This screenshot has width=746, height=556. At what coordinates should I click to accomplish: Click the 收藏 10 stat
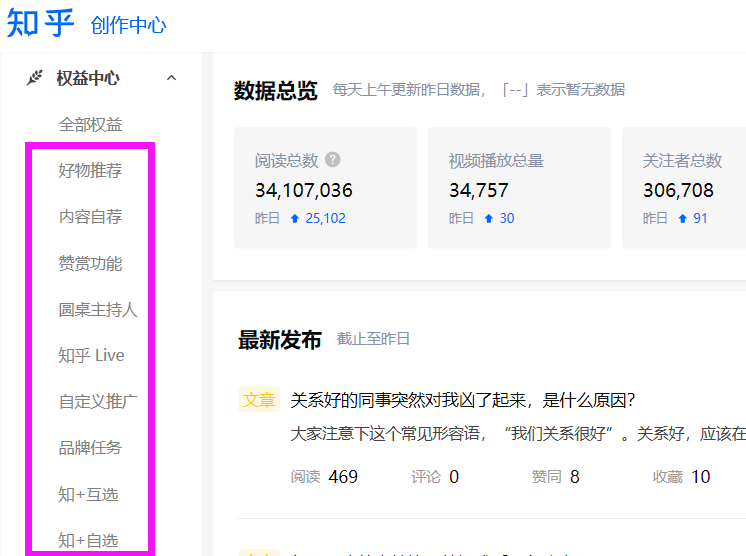coord(682,477)
